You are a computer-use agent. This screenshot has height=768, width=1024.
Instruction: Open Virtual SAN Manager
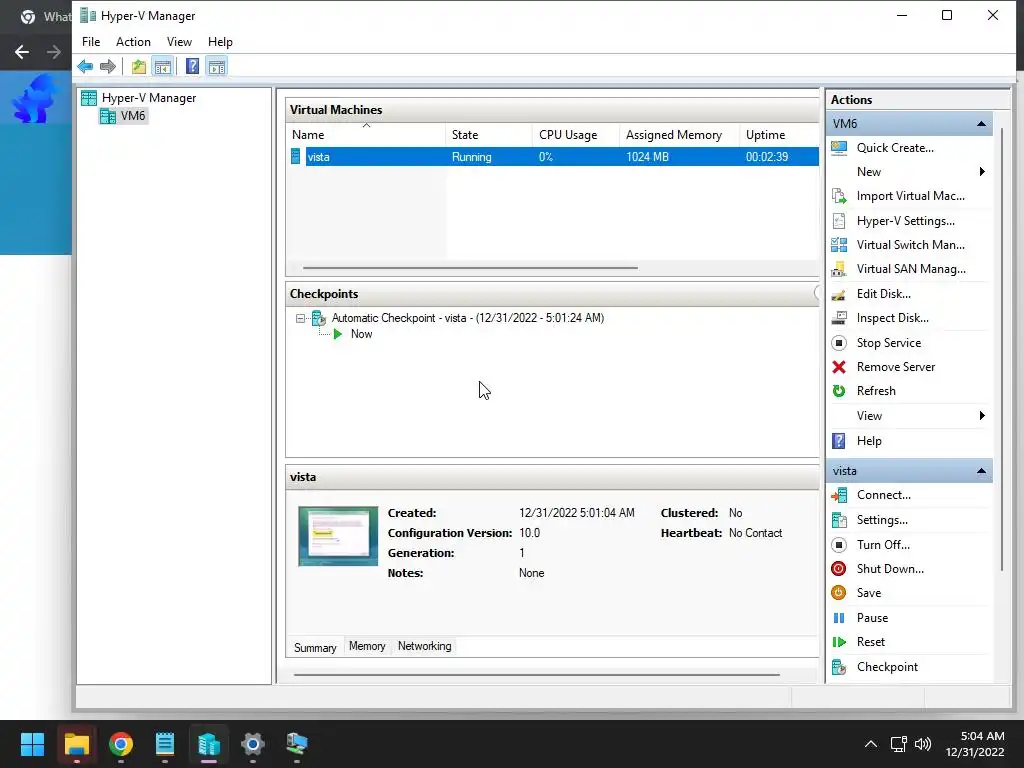click(x=911, y=269)
